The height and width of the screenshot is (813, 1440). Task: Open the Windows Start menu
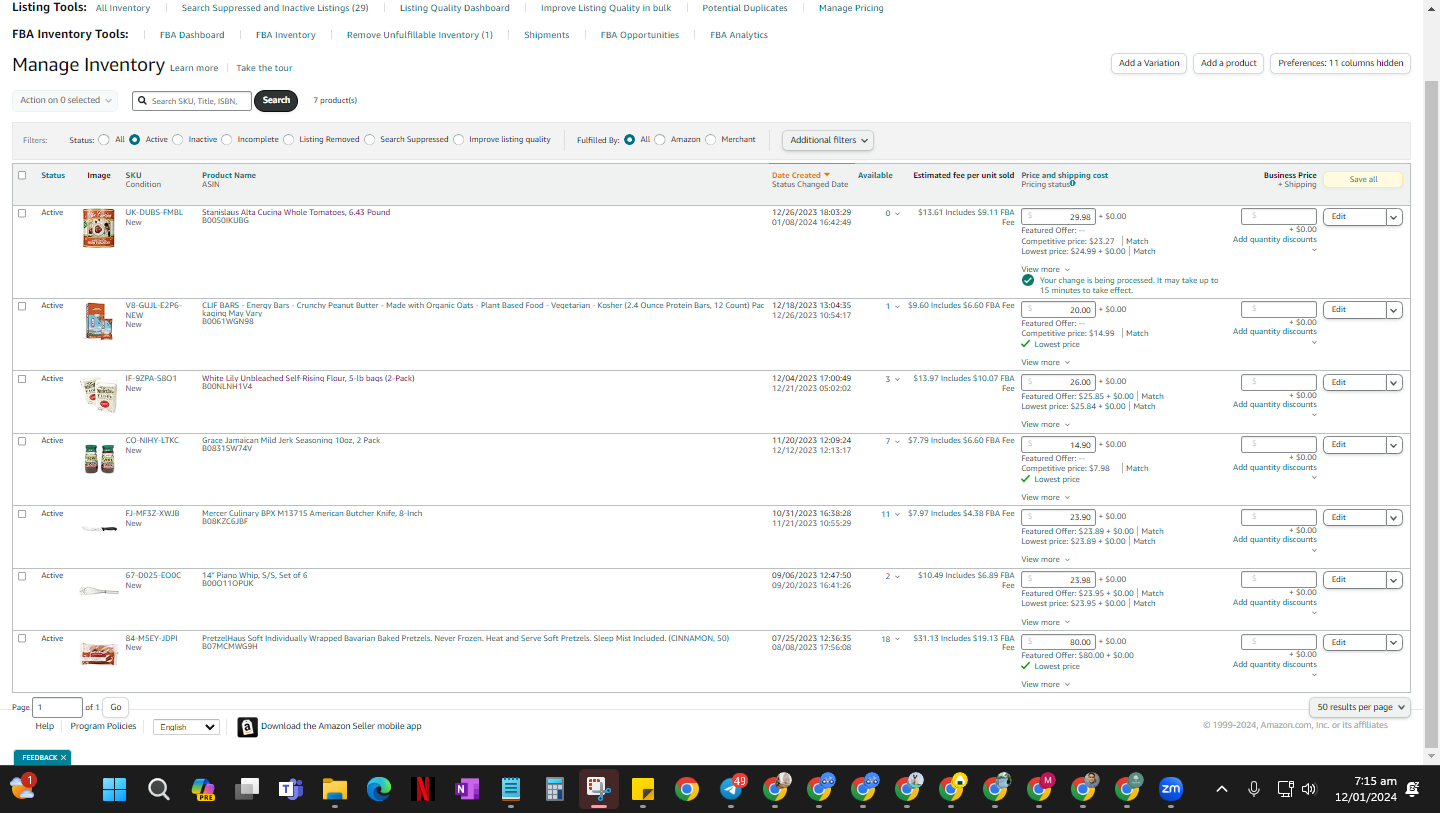115,789
